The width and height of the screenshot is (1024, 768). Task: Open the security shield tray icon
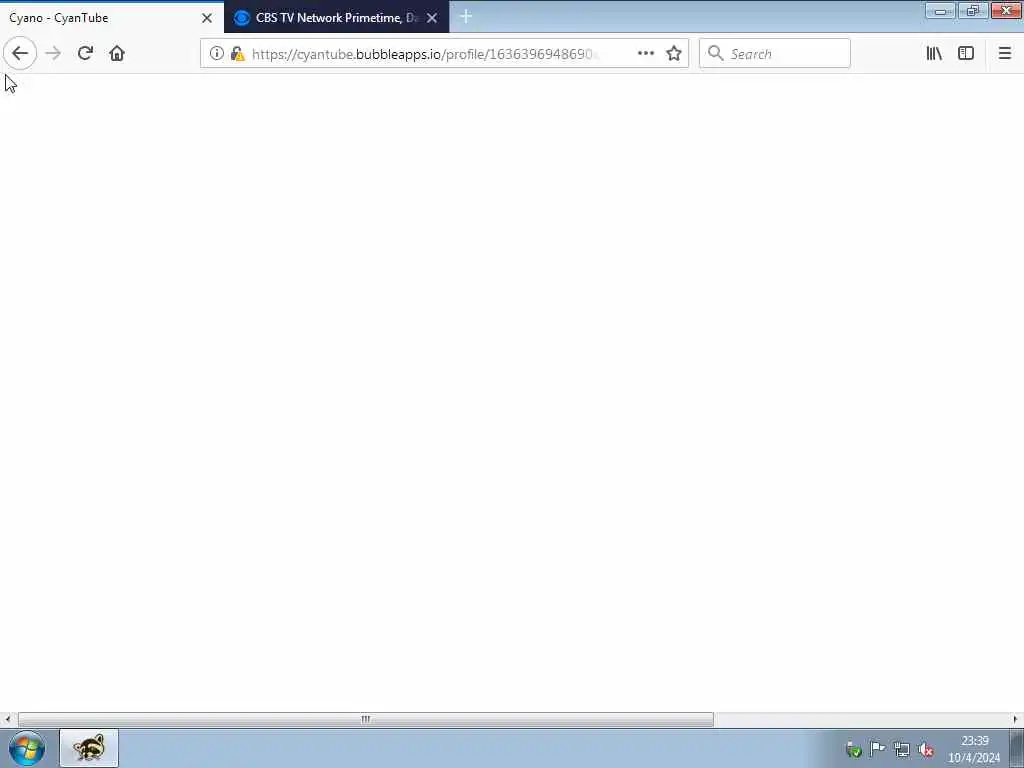click(x=853, y=750)
